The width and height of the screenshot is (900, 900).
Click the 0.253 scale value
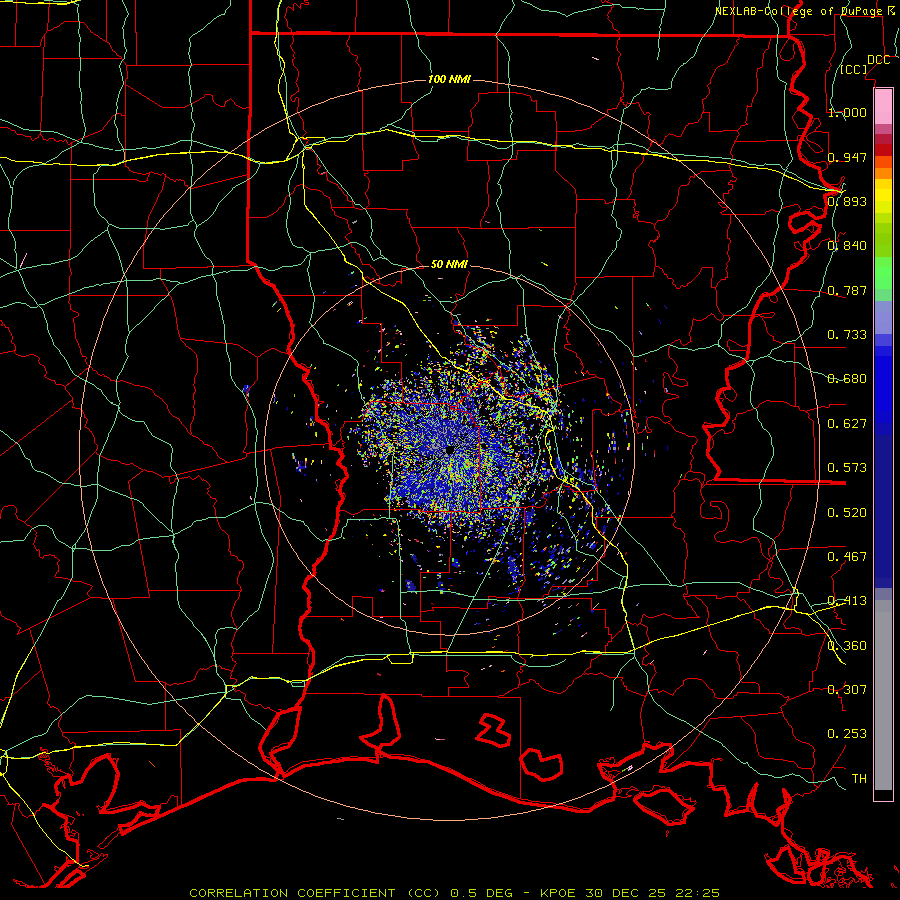click(x=847, y=734)
